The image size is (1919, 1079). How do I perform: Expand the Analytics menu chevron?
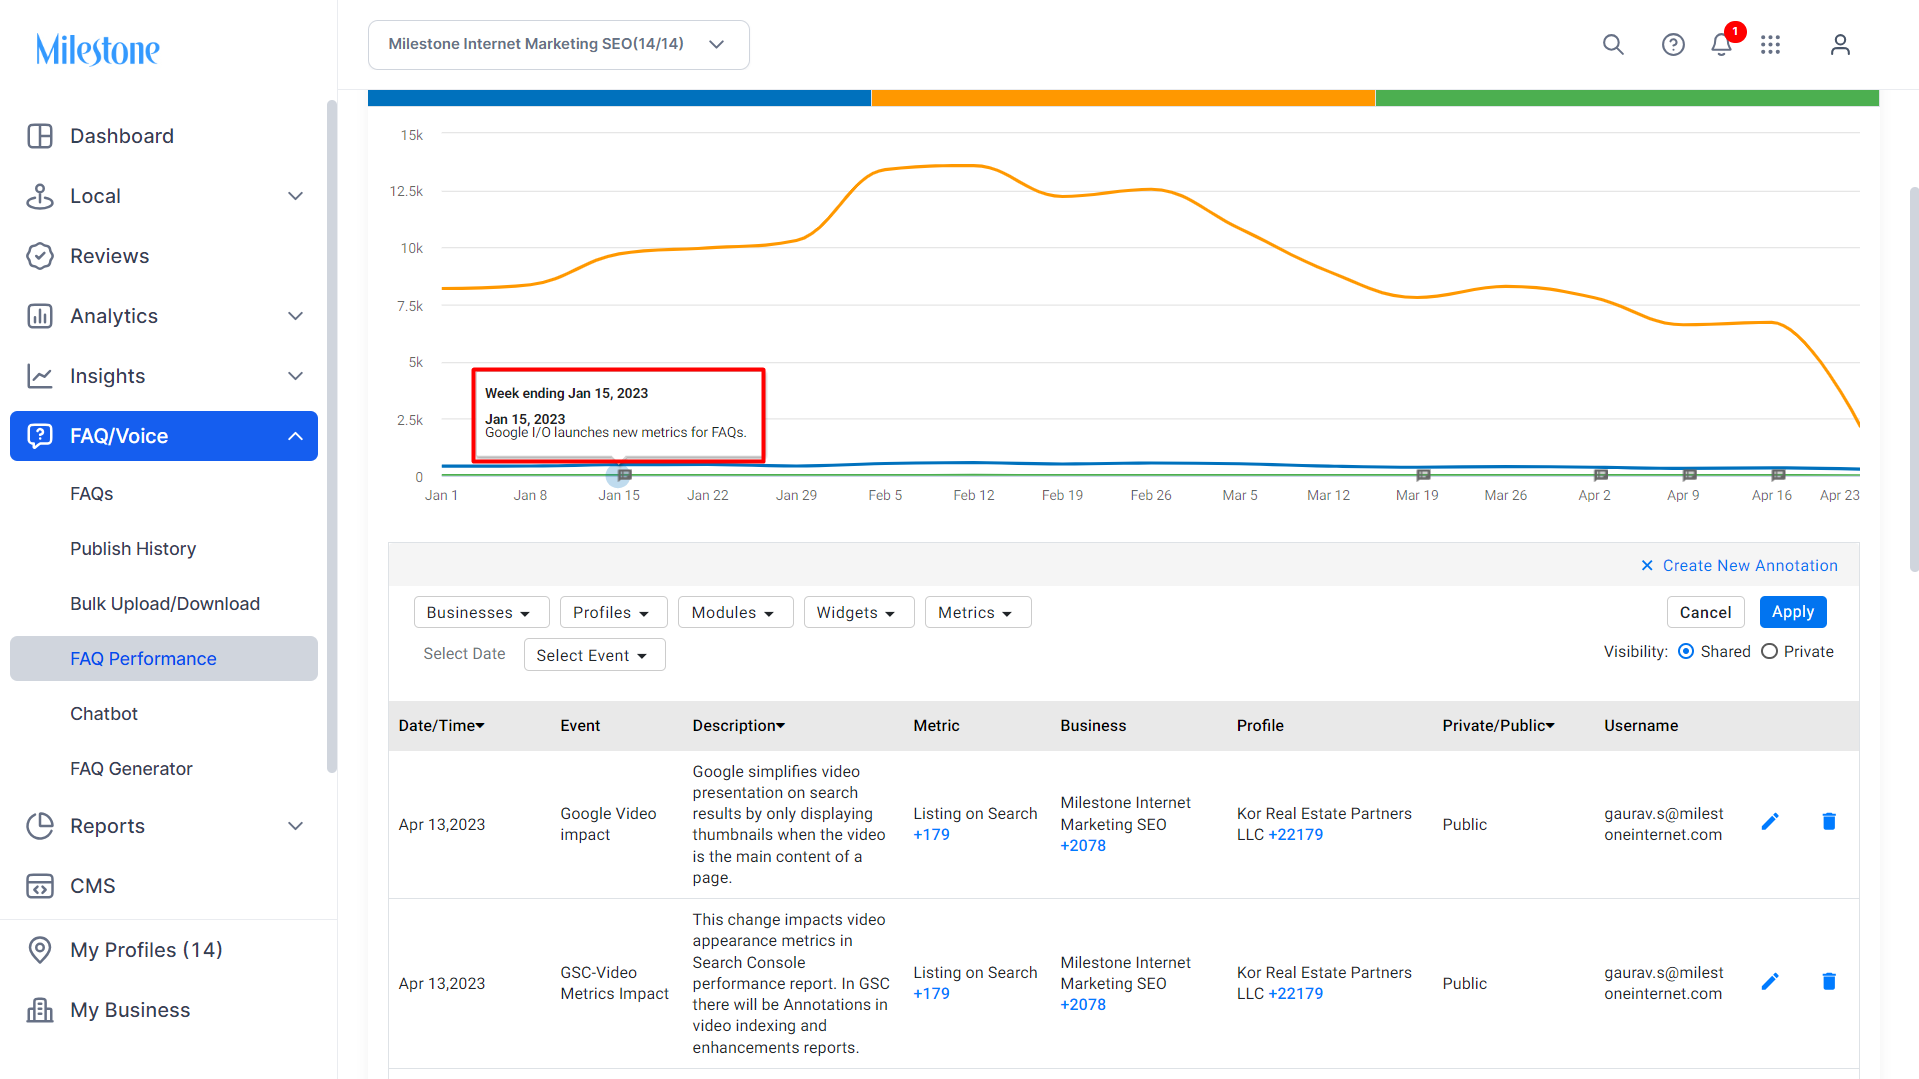[295, 316]
